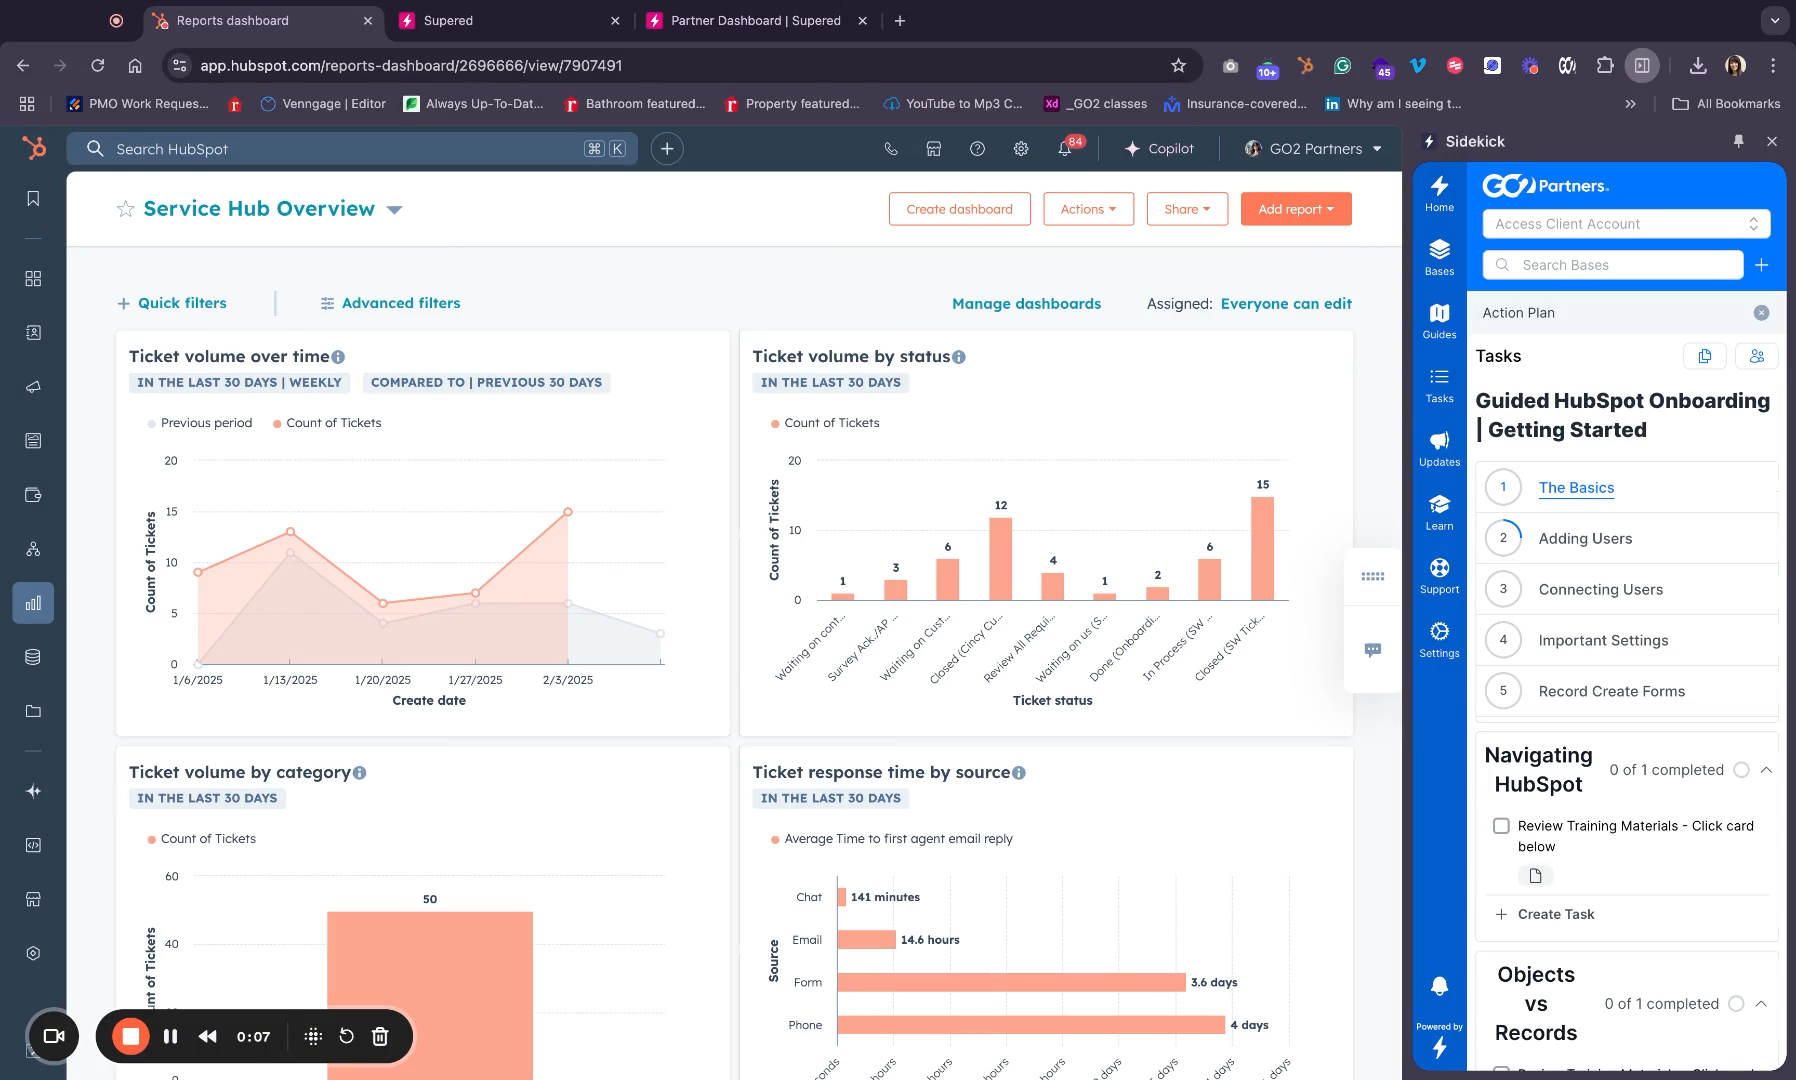This screenshot has height=1080, width=1796.
Task: Toggle Average Time to first agent email reply legend
Action: click(x=892, y=839)
